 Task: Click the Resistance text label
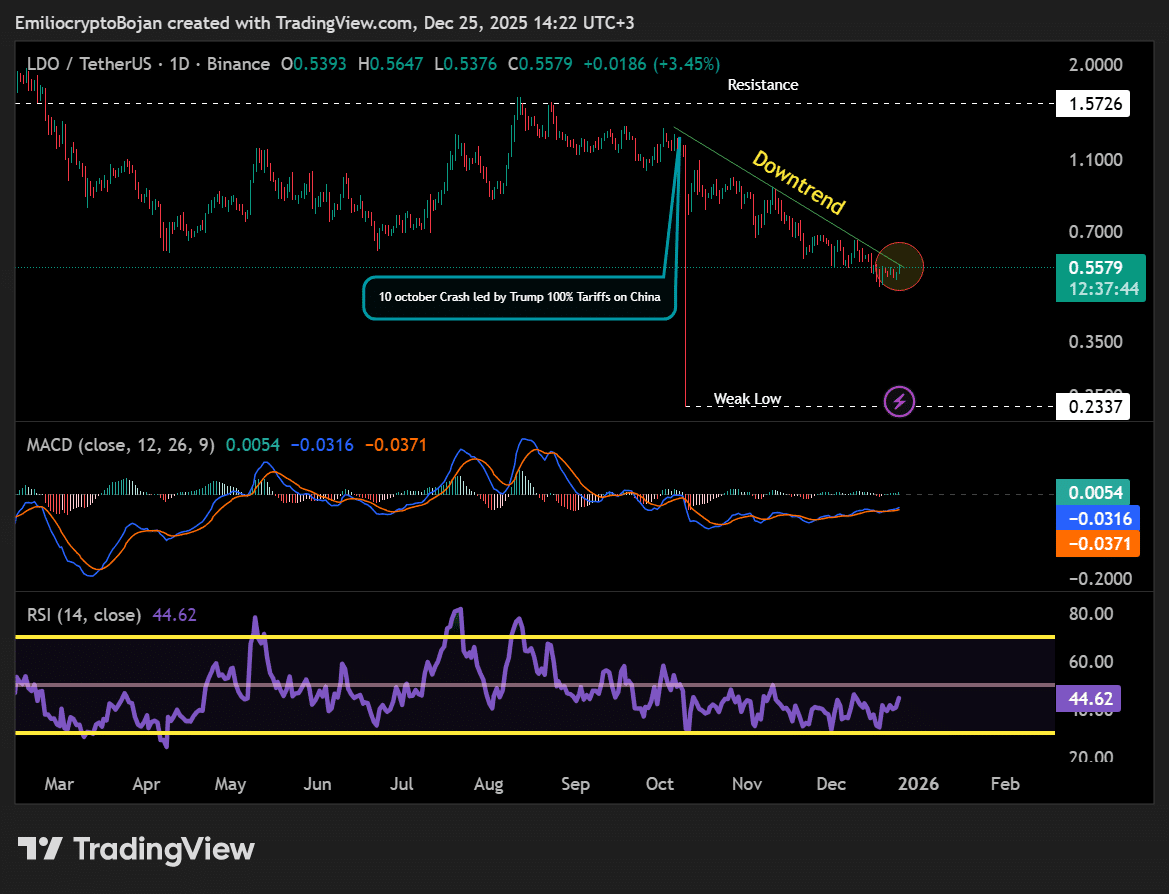pyautogui.click(x=763, y=85)
